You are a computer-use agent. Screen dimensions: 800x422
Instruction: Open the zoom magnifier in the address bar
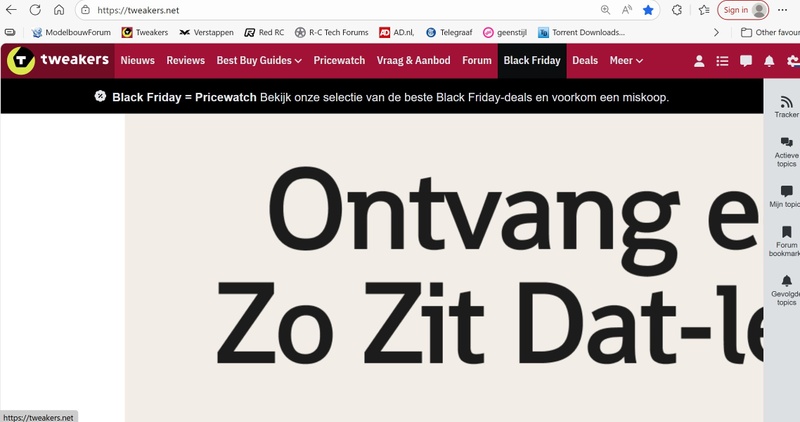click(x=605, y=10)
